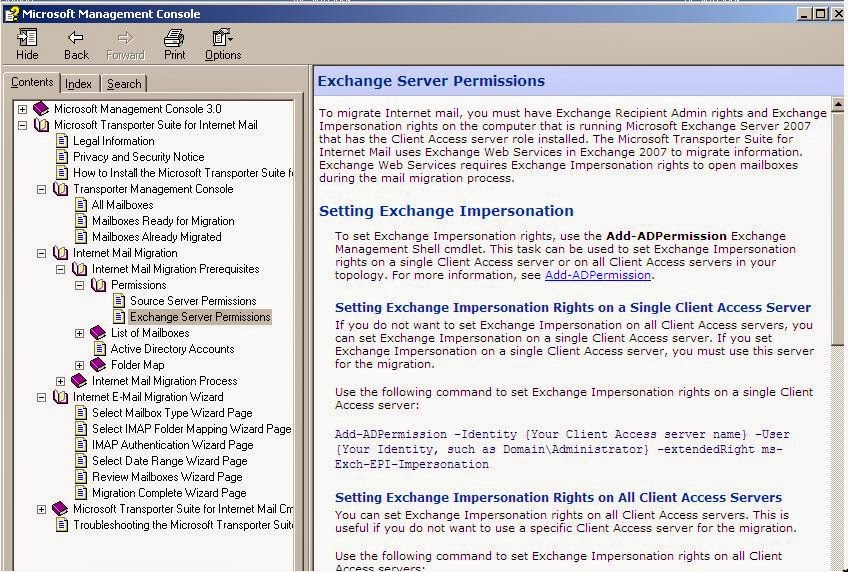Click page icon beside Source Server Permissions
This screenshot has height=572, width=848.
(x=119, y=301)
